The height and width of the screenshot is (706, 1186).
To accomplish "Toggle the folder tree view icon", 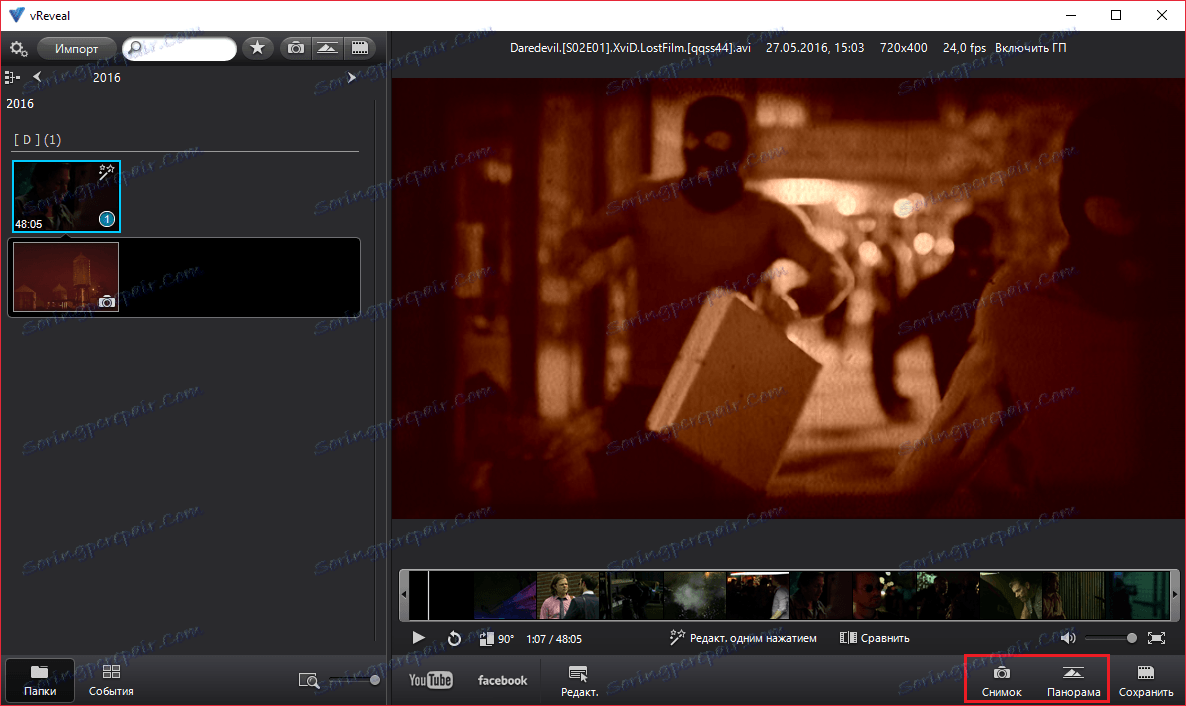I will pyautogui.click(x=12, y=77).
